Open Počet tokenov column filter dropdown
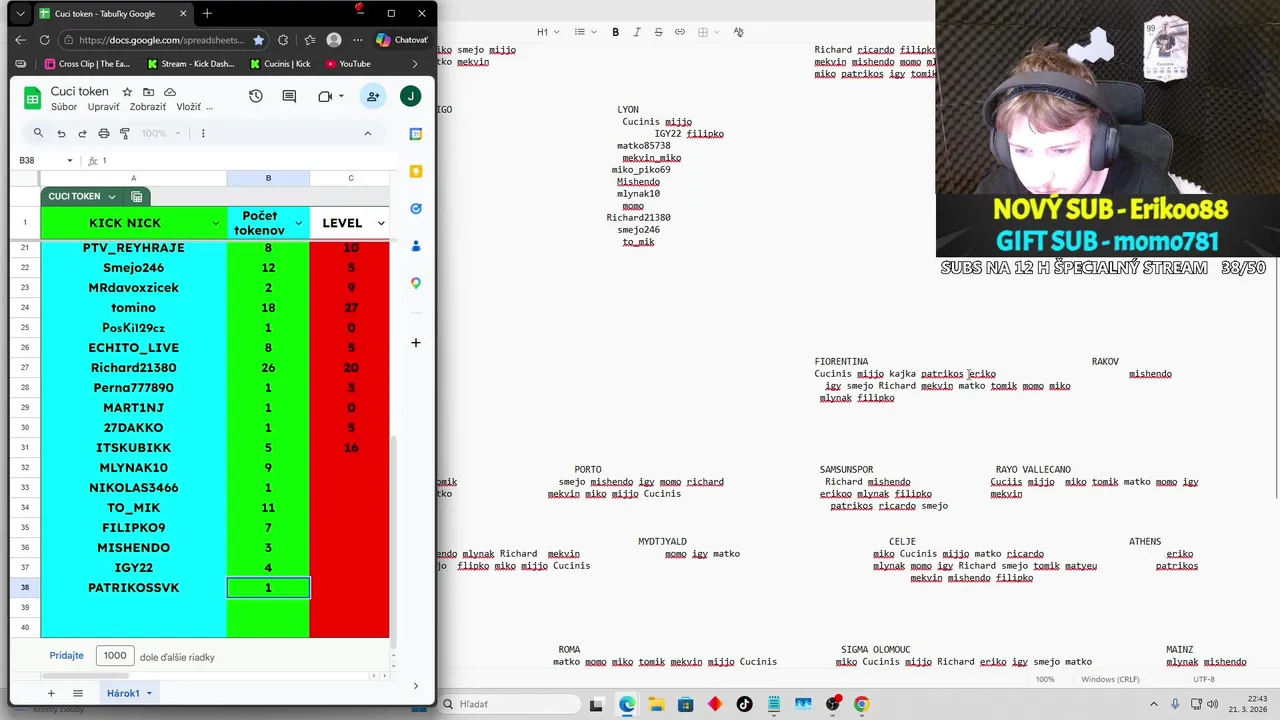1280x720 pixels. point(298,223)
